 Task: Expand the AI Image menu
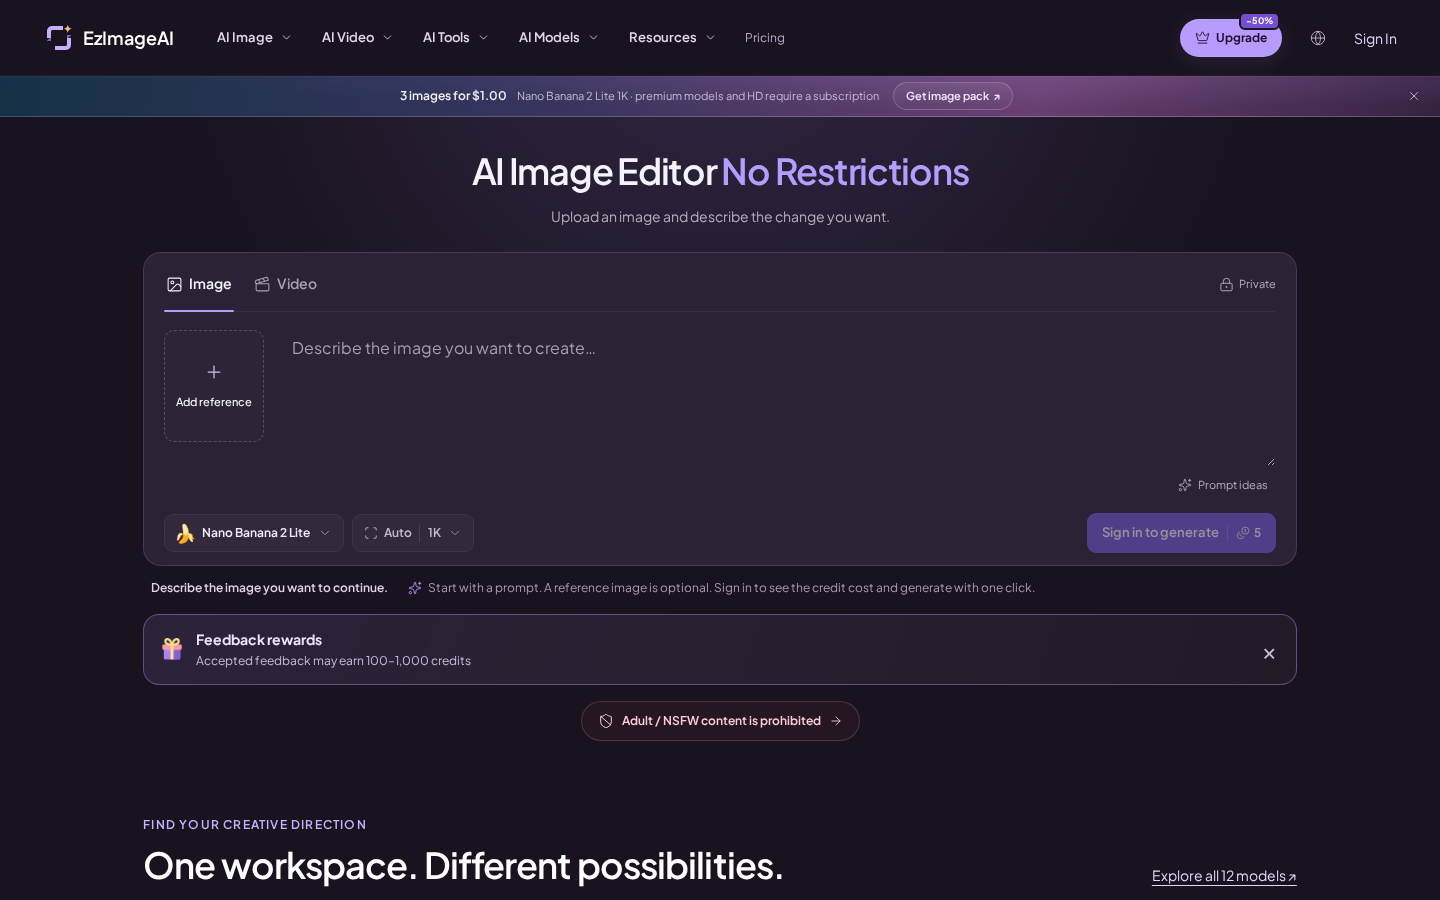click(254, 38)
